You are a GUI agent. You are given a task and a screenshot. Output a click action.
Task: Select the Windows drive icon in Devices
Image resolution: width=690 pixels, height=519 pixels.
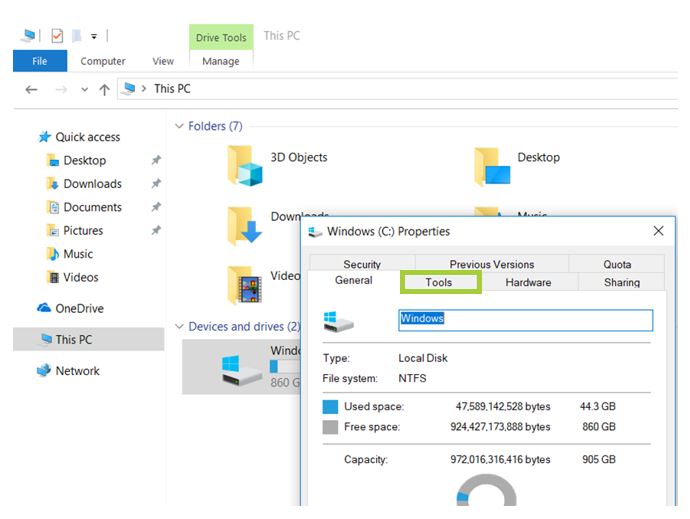coord(241,371)
